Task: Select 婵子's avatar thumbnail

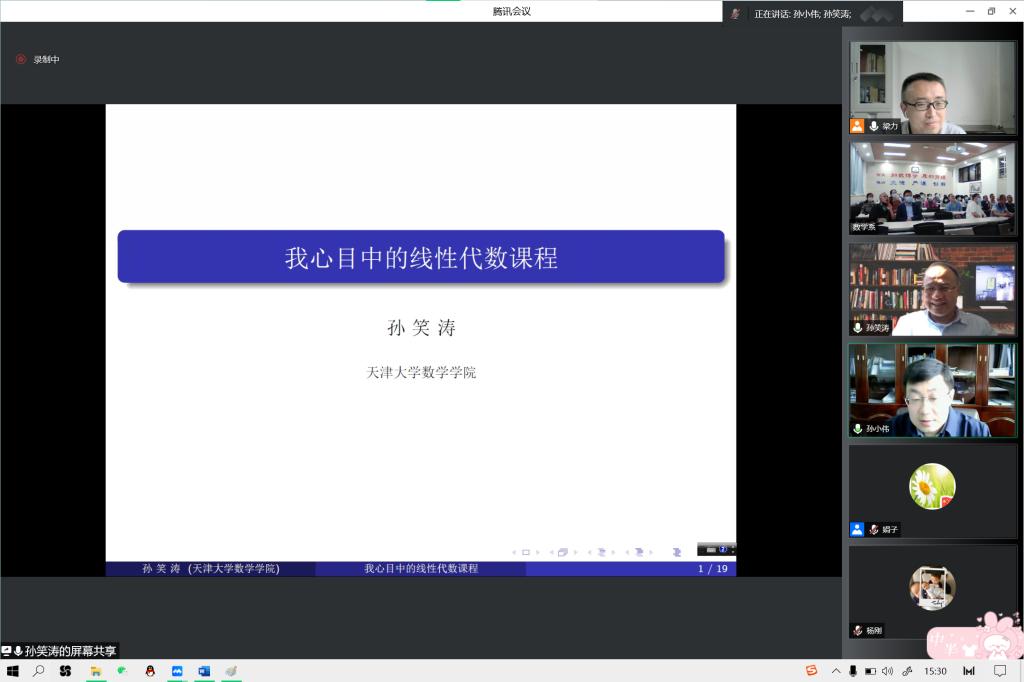Action: [x=930, y=487]
